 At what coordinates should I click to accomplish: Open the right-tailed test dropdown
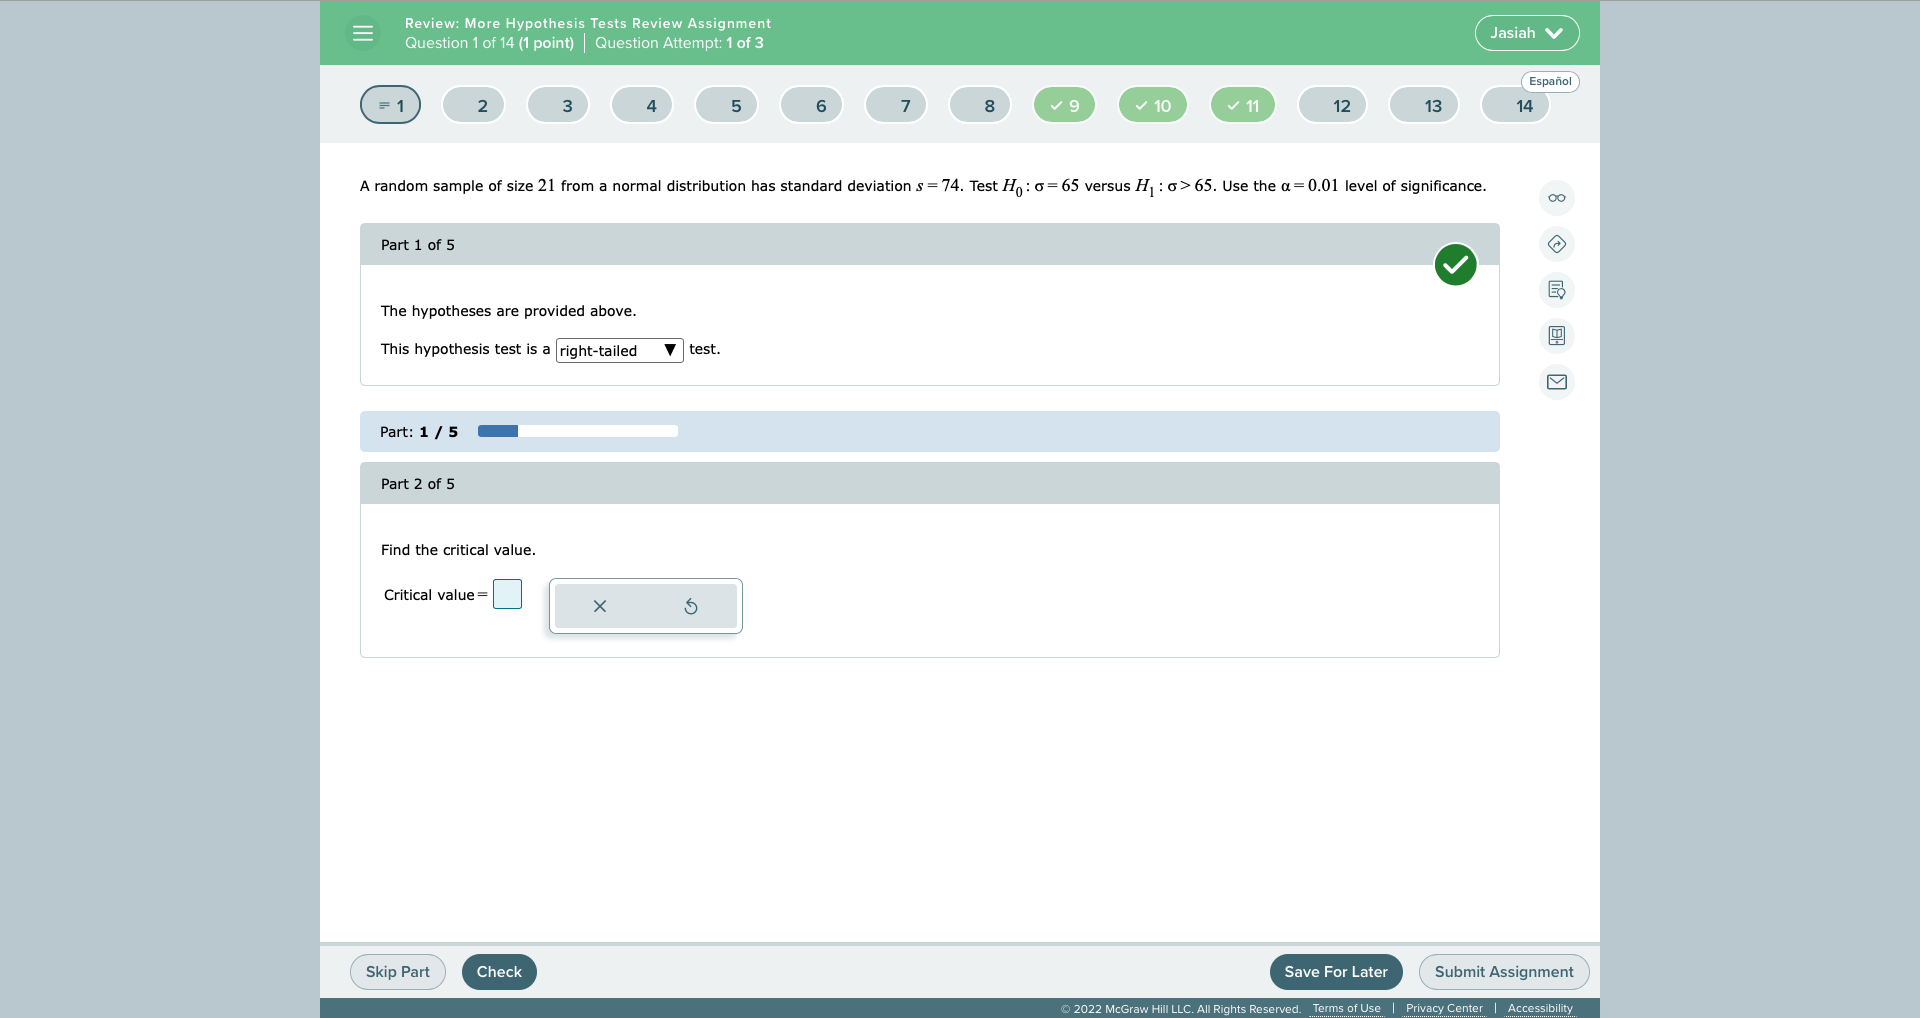click(618, 350)
